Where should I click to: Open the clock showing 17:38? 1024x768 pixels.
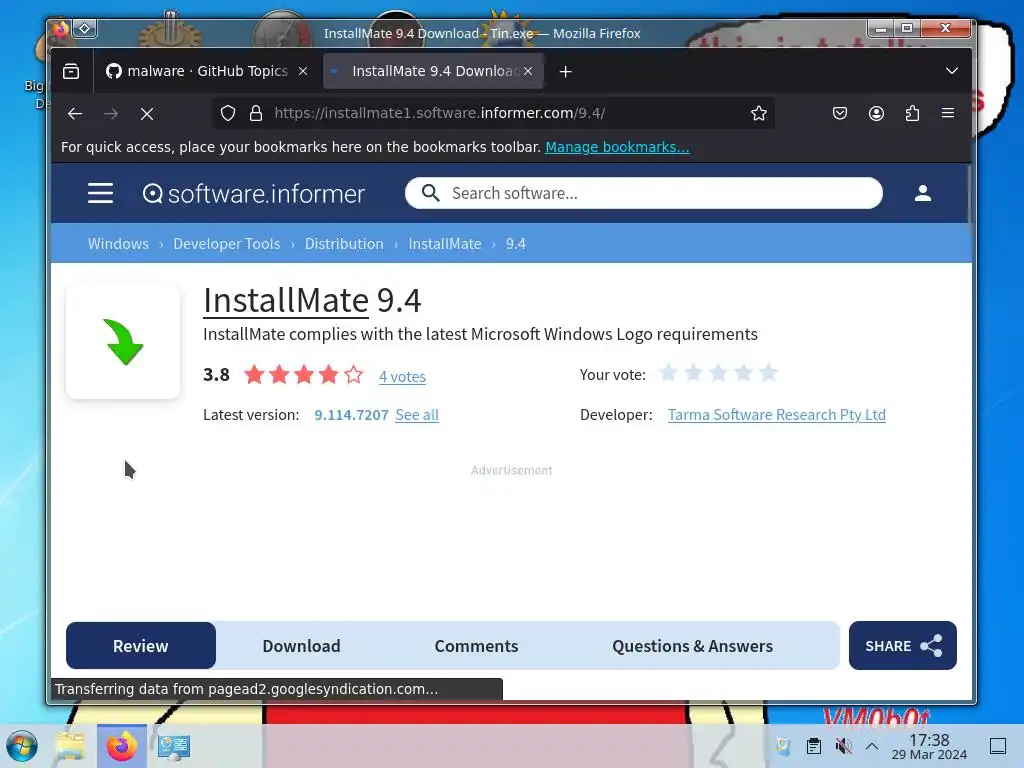(x=929, y=746)
